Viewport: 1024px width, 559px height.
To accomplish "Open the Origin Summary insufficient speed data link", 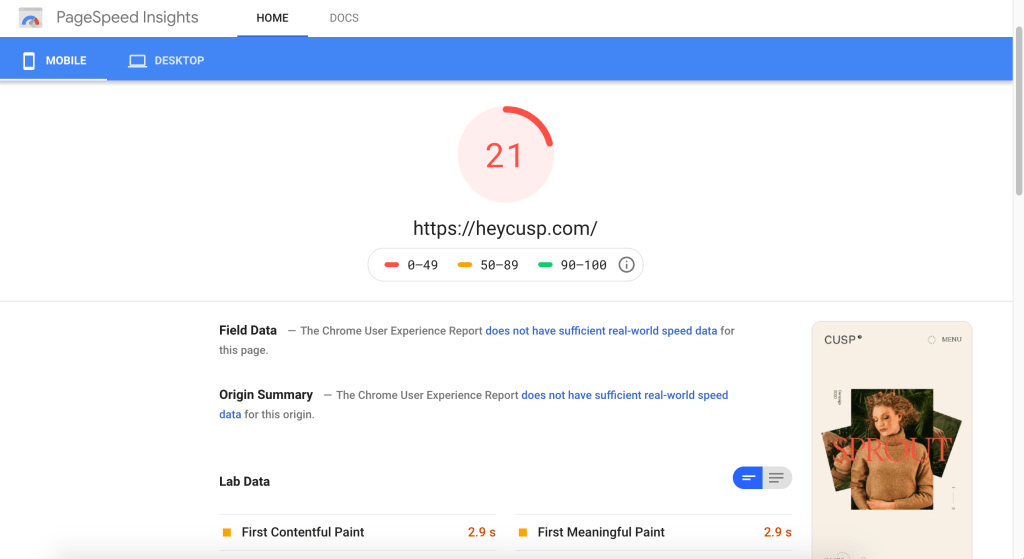I will [624, 395].
